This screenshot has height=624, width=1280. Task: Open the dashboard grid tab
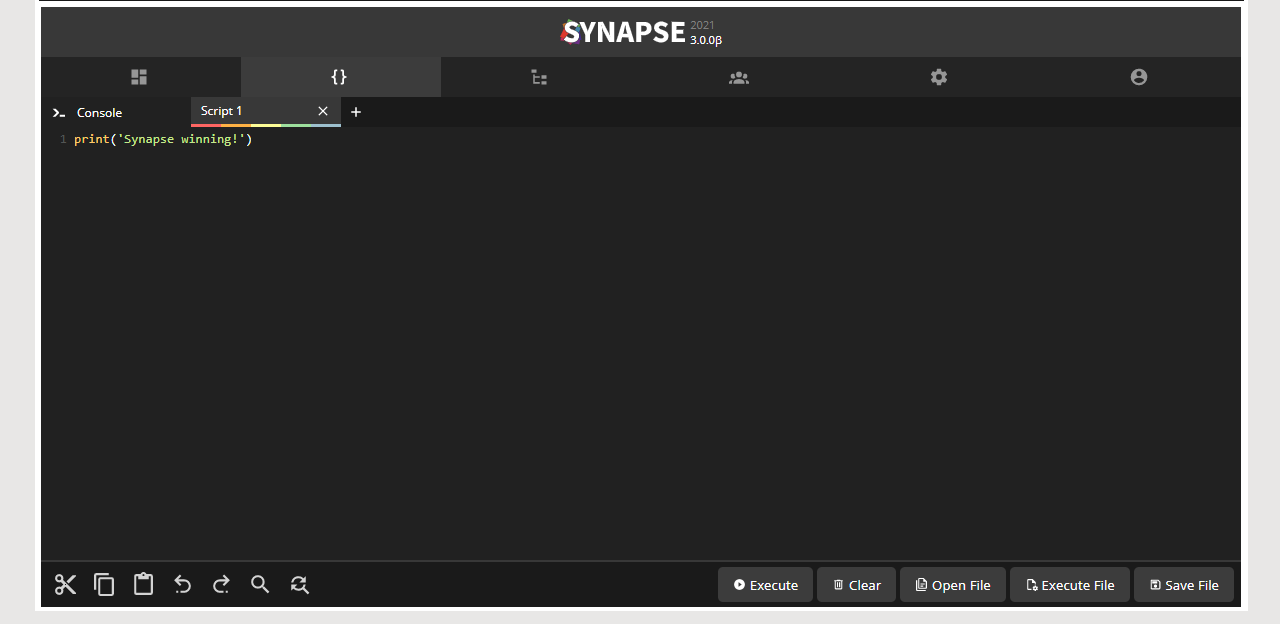pyautogui.click(x=139, y=77)
